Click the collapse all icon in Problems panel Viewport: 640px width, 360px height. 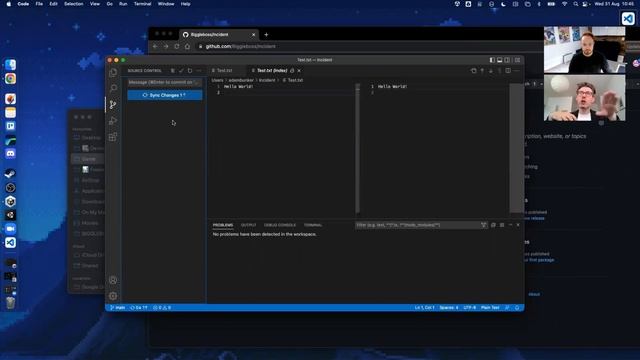(493, 225)
